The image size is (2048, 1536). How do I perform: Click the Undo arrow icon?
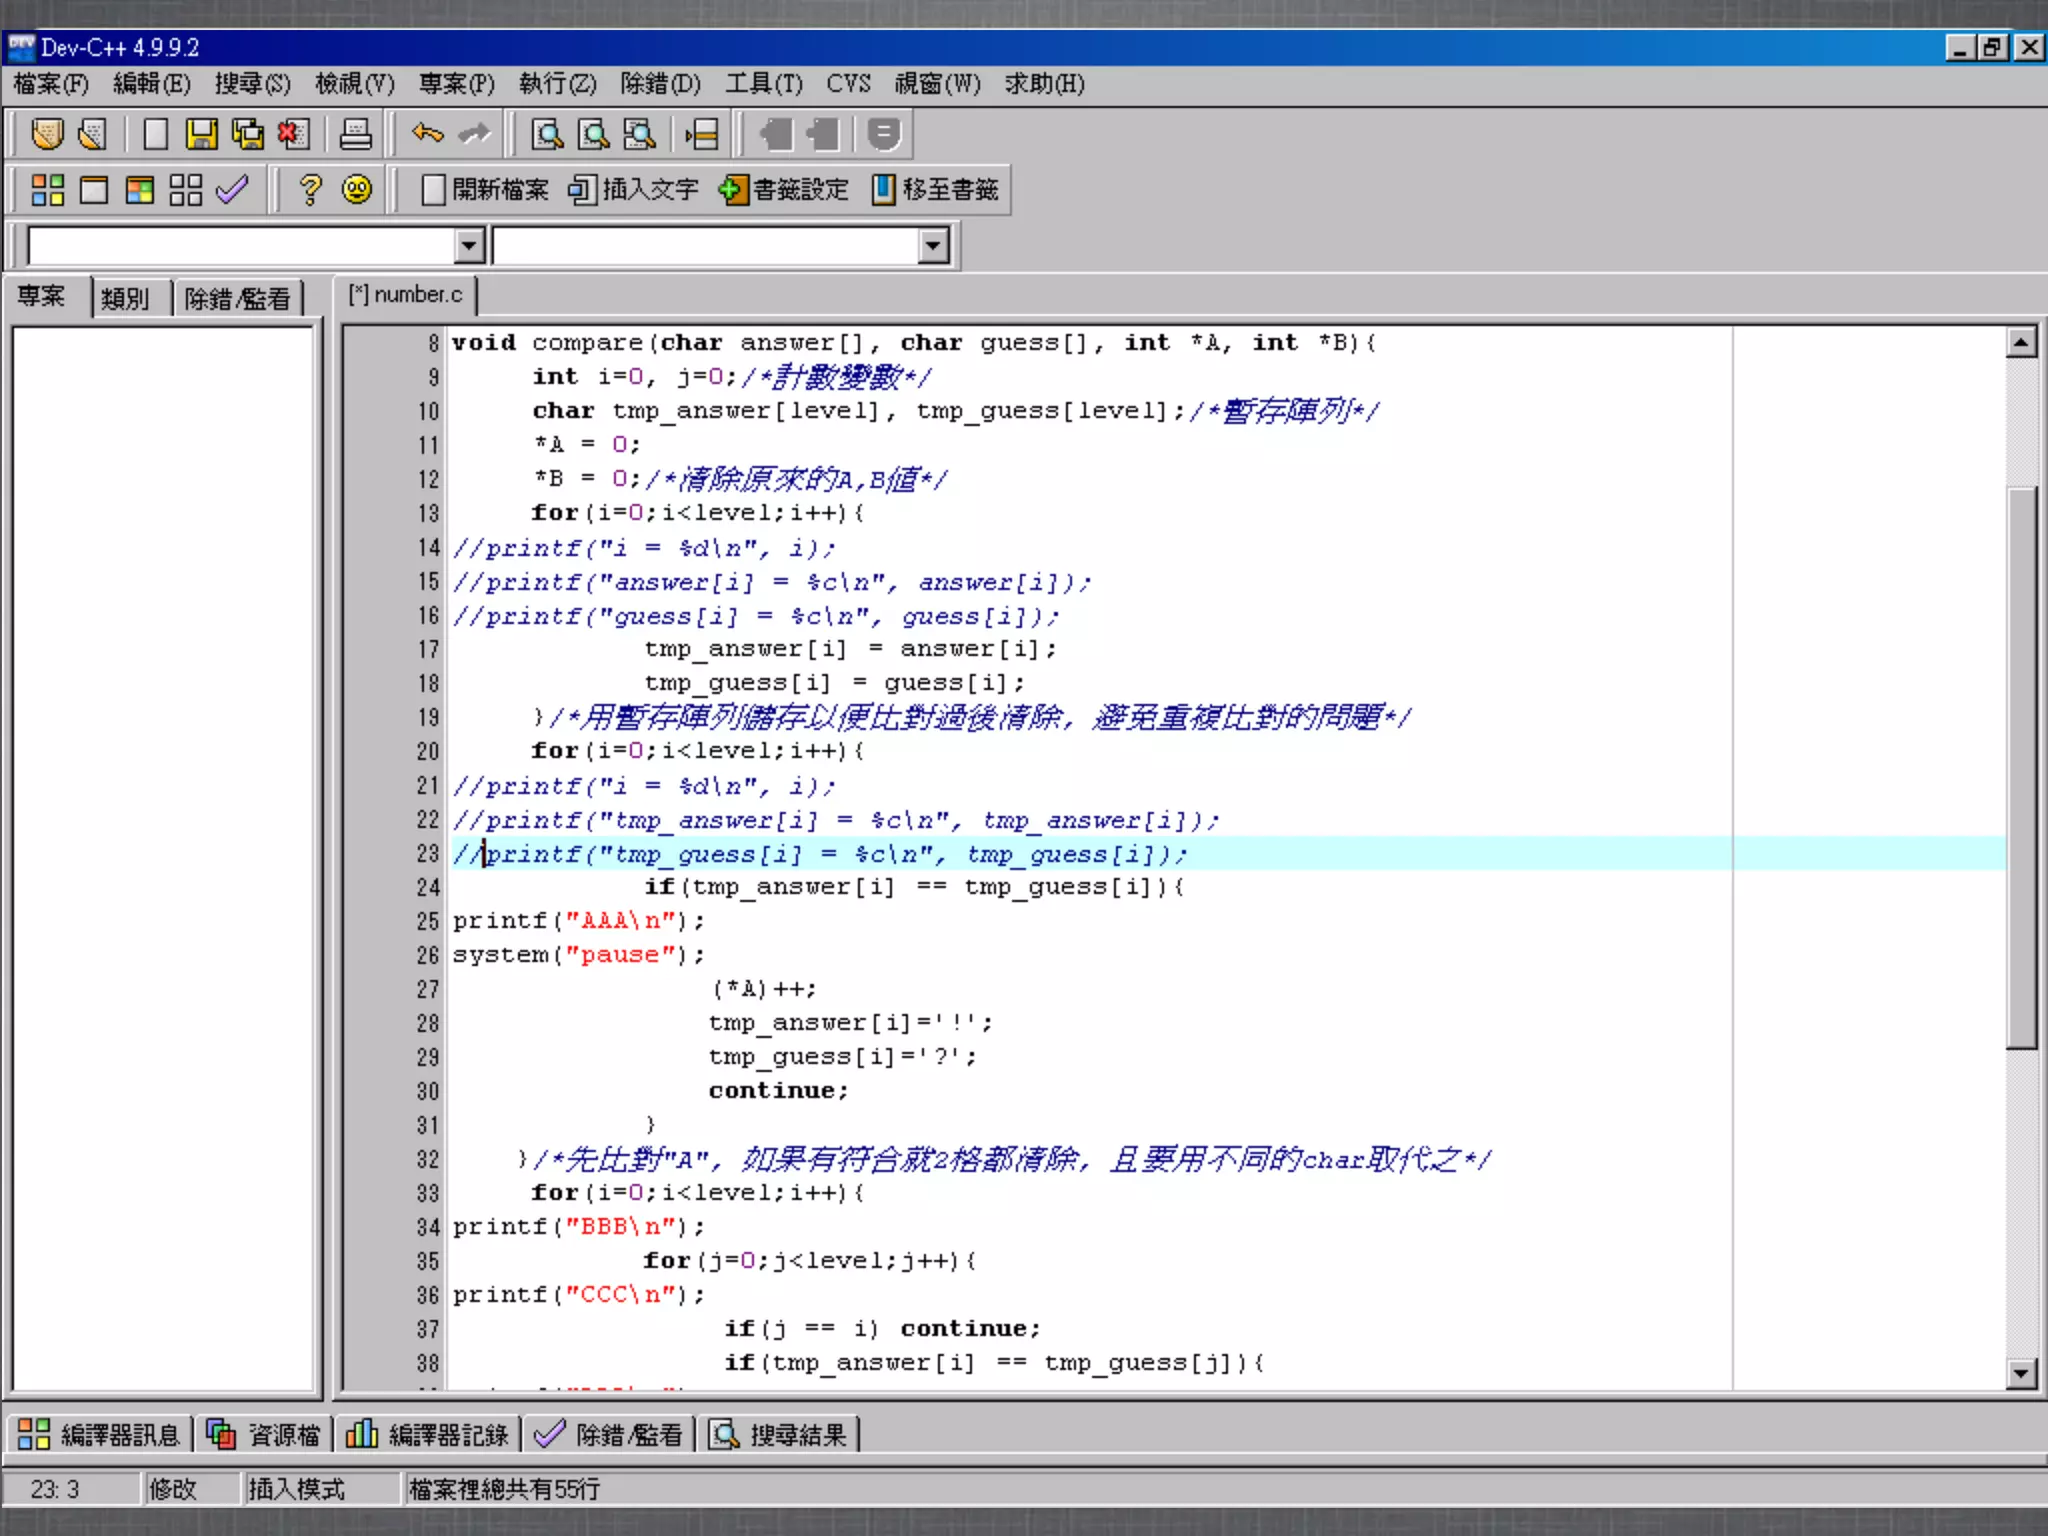pyautogui.click(x=428, y=134)
